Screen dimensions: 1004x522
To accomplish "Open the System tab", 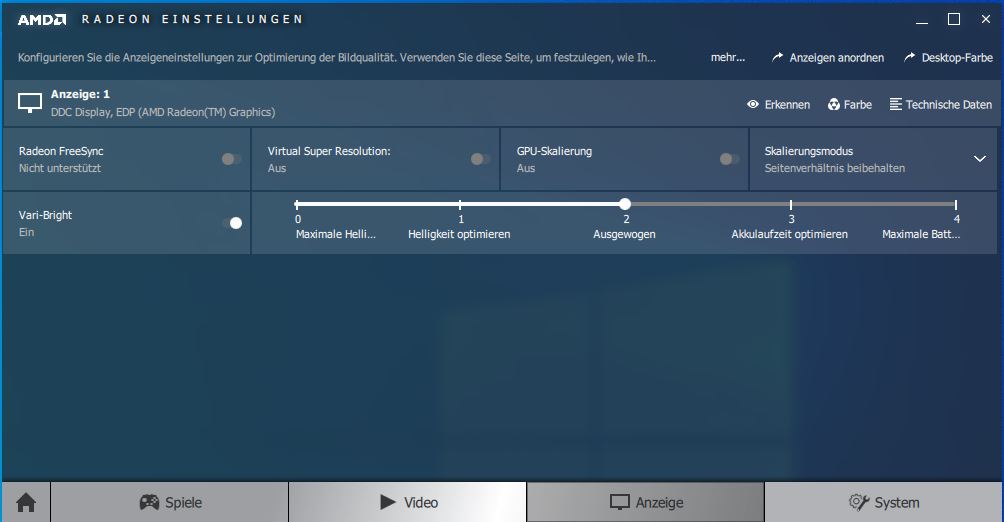I will tap(884, 502).
